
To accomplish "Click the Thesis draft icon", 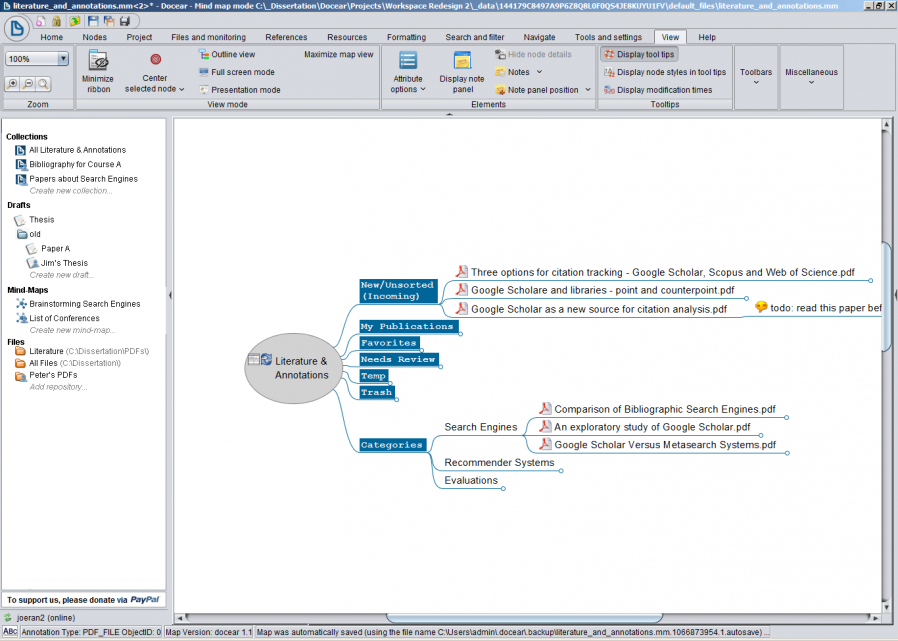I will (20, 220).
